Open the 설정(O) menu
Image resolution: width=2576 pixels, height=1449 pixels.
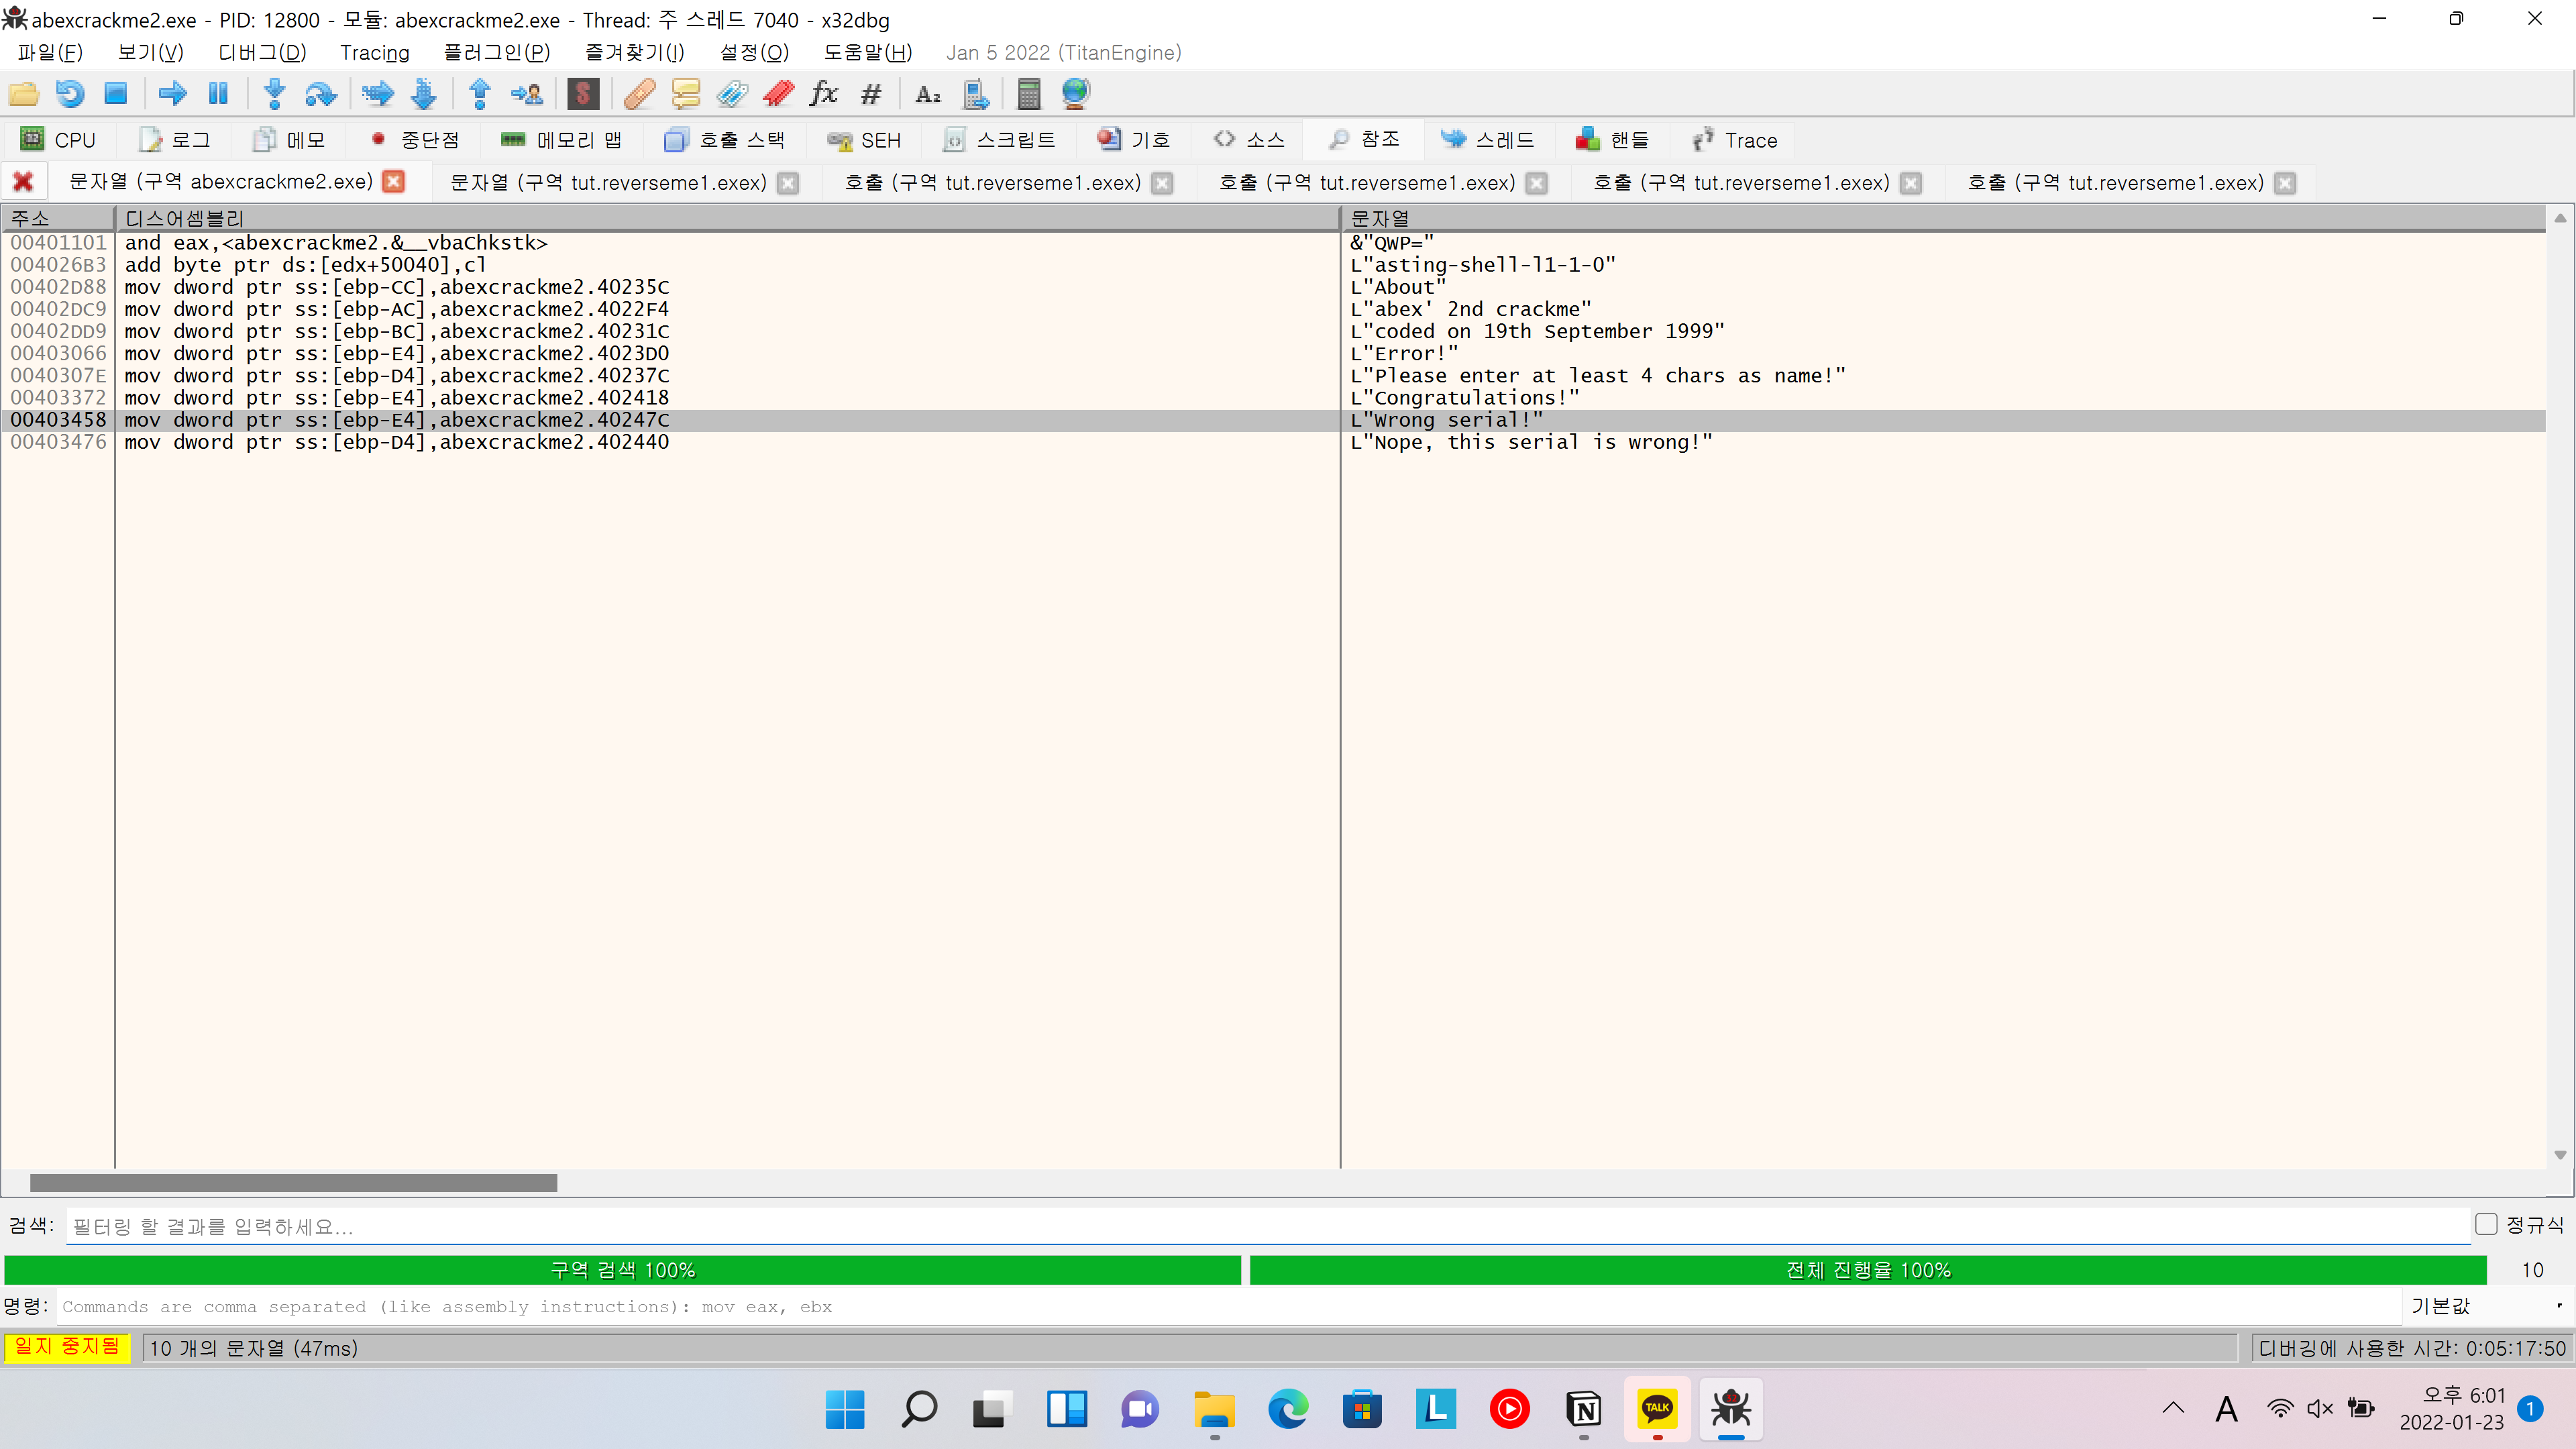(x=755, y=52)
